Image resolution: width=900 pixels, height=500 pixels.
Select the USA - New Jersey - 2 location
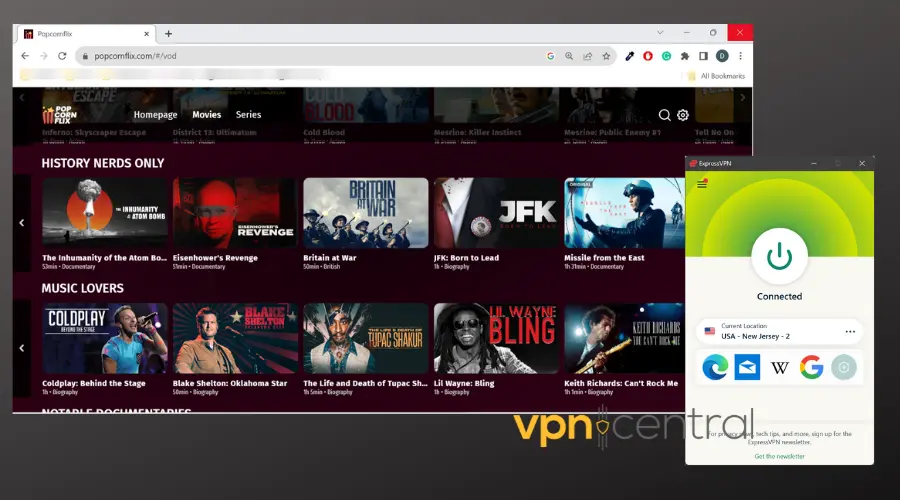click(x=779, y=331)
